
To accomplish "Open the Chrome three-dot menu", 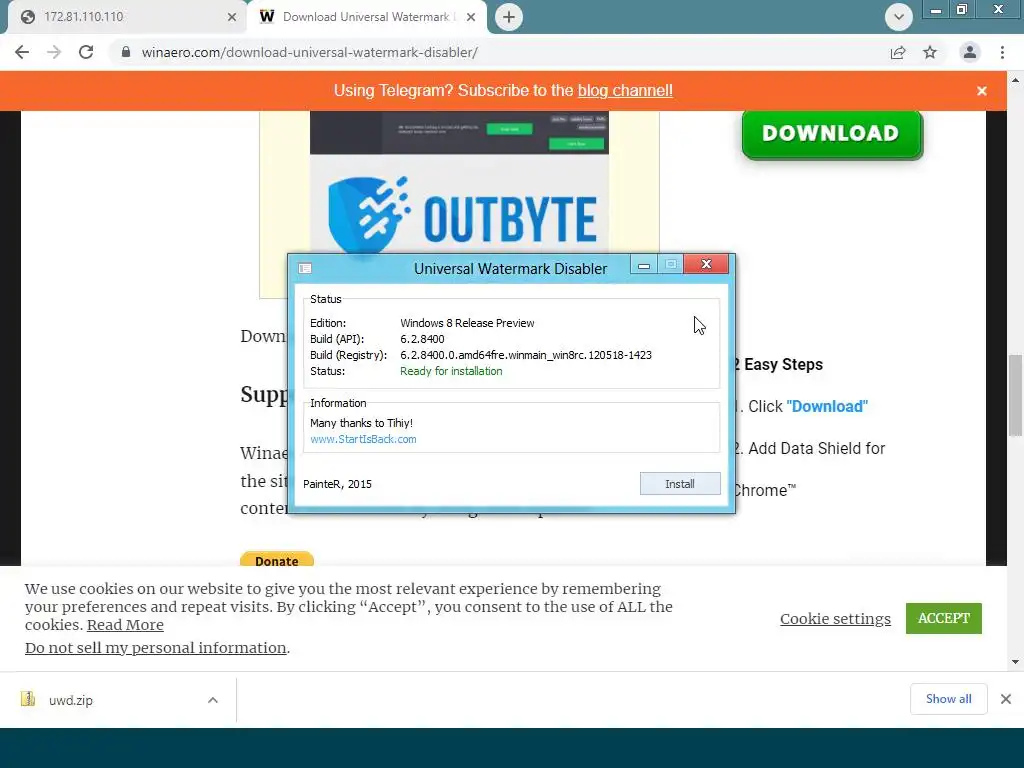I will [1002, 52].
